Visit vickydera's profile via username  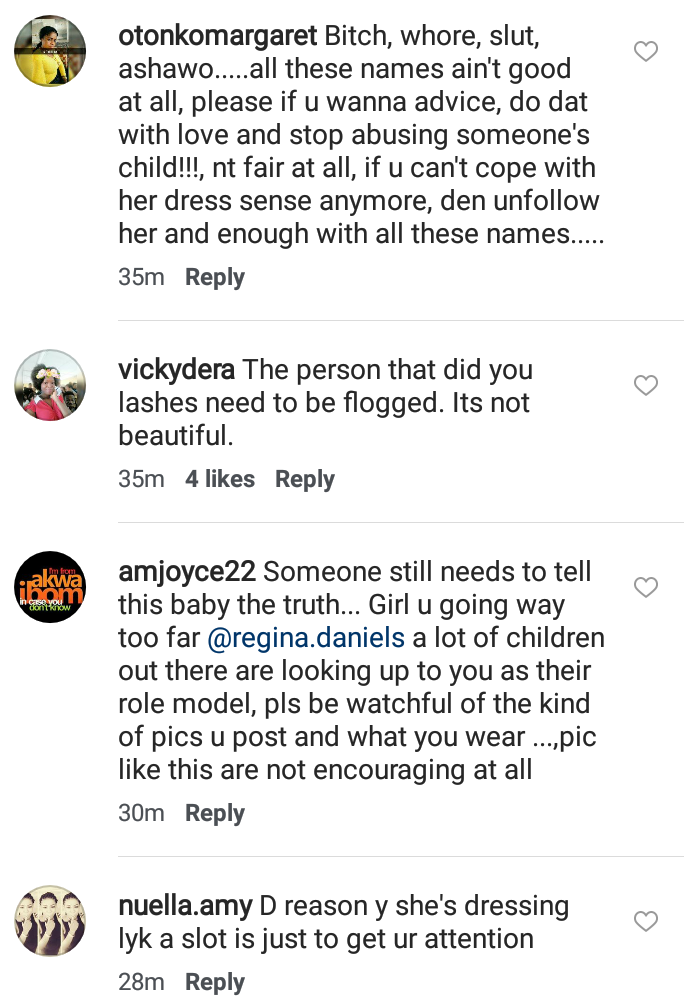(x=177, y=370)
